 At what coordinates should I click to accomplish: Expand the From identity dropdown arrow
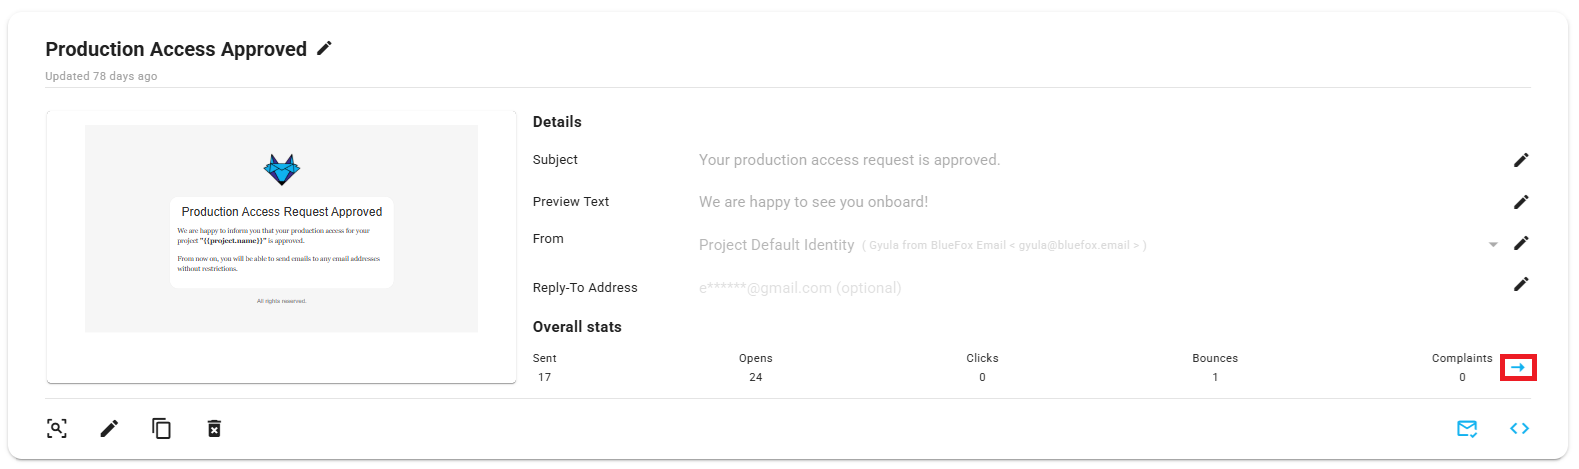(1493, 245)
